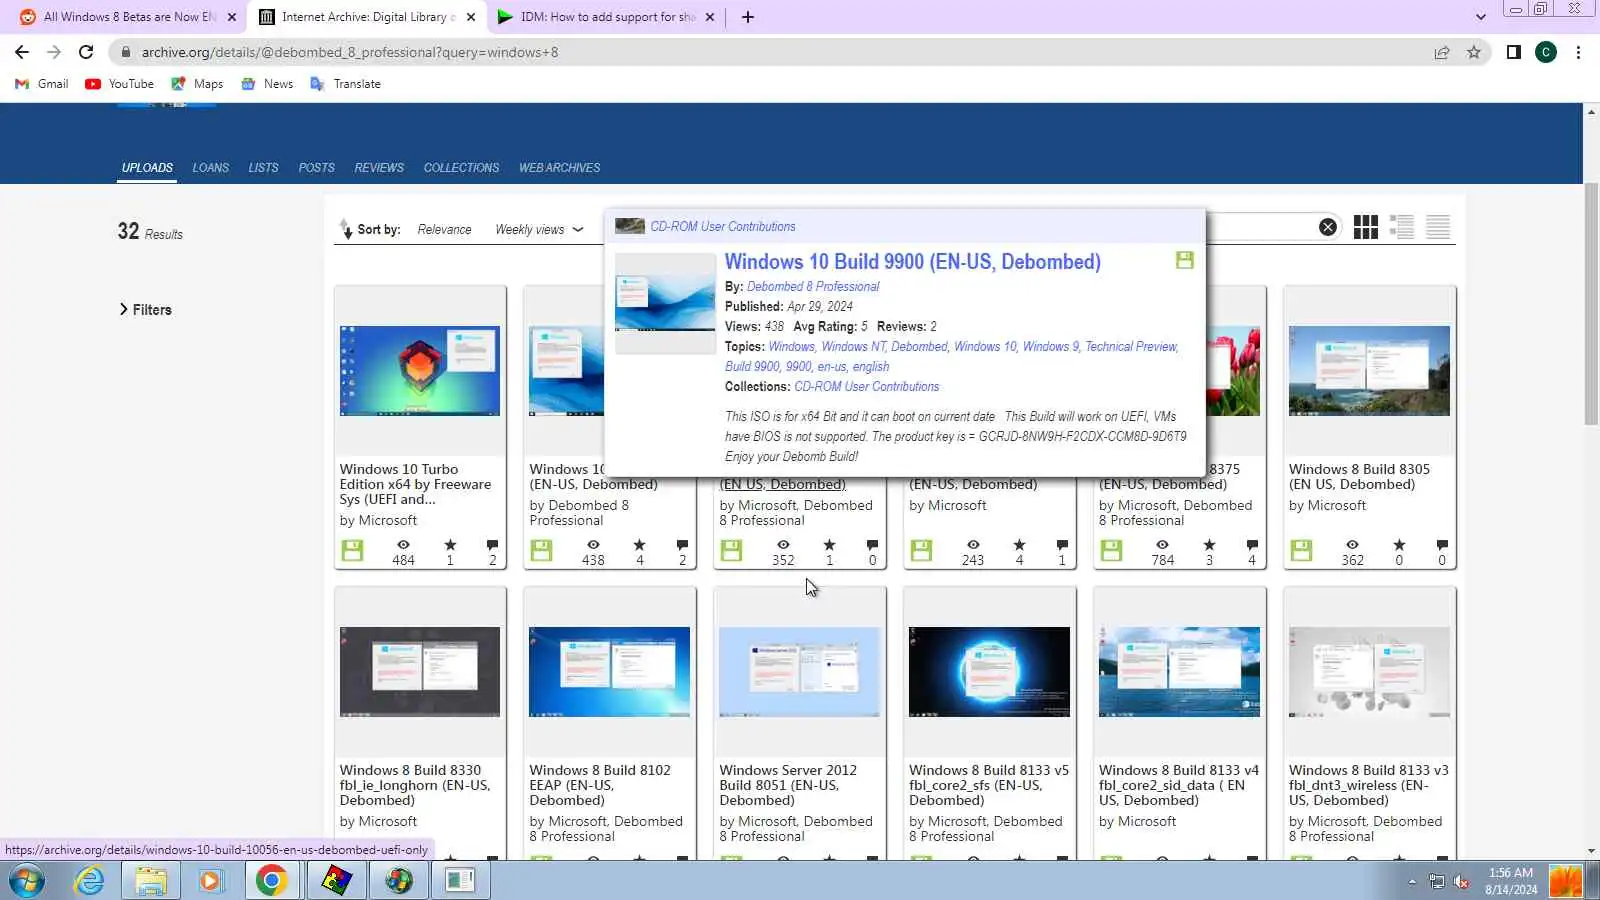Click software icon in Windows 10 Build 9900 popup
Viewport: 1600px width, 900px height.
click(1185, 260)
